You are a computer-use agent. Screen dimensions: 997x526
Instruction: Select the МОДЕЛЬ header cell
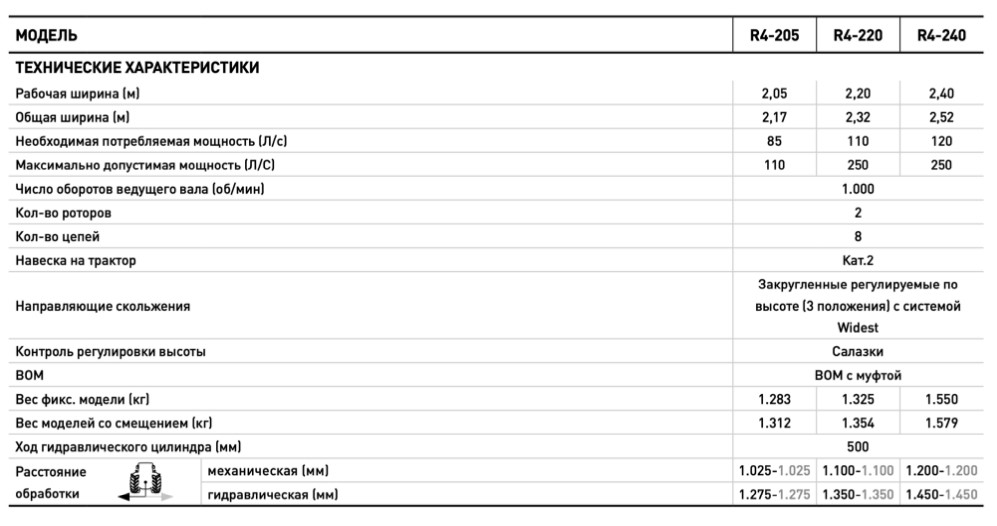42,36
